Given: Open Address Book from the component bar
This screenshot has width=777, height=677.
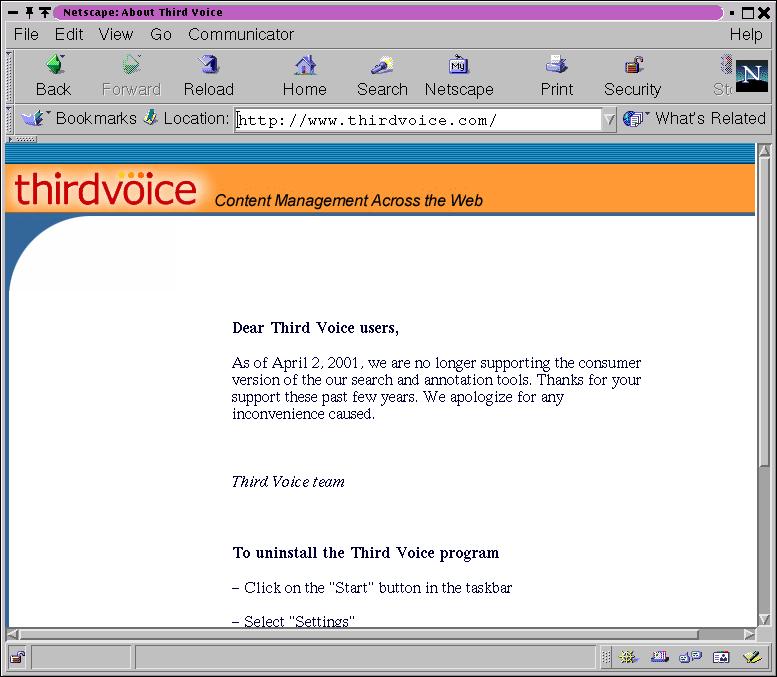Looking at the screenshot, I should click(721, 657).
